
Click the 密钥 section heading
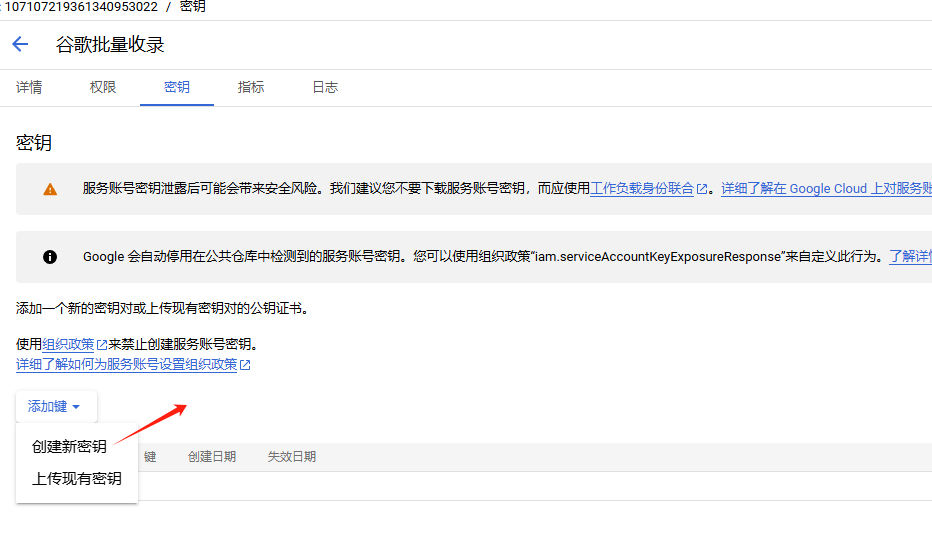point(34,143)
